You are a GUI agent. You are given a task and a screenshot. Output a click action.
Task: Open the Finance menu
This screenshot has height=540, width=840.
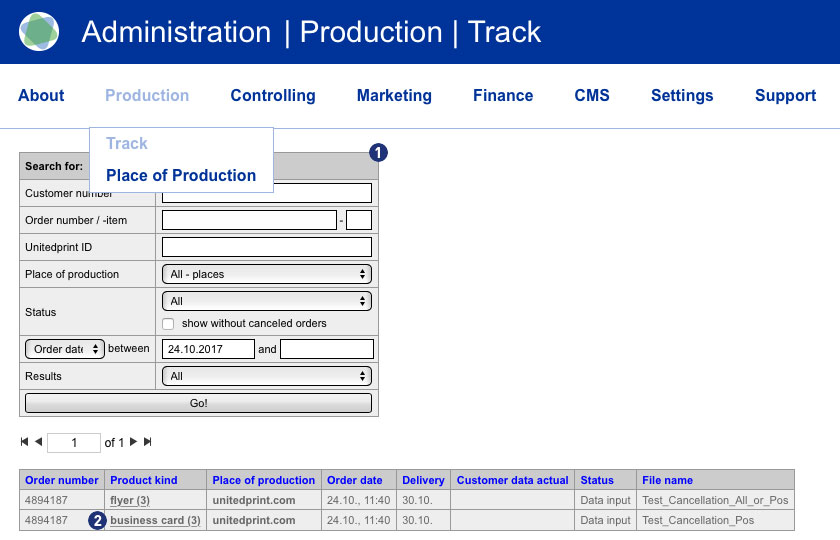502,96
